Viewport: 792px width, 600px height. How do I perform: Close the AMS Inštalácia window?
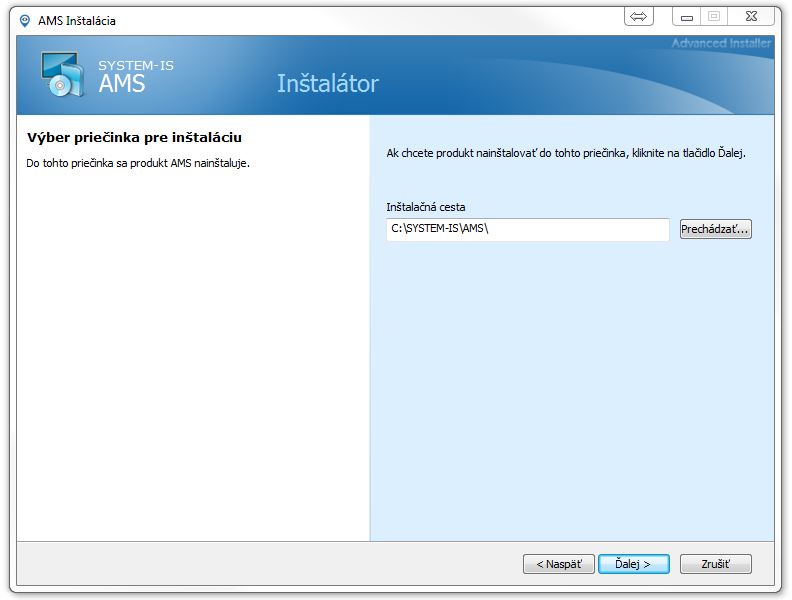pos(751,17)
